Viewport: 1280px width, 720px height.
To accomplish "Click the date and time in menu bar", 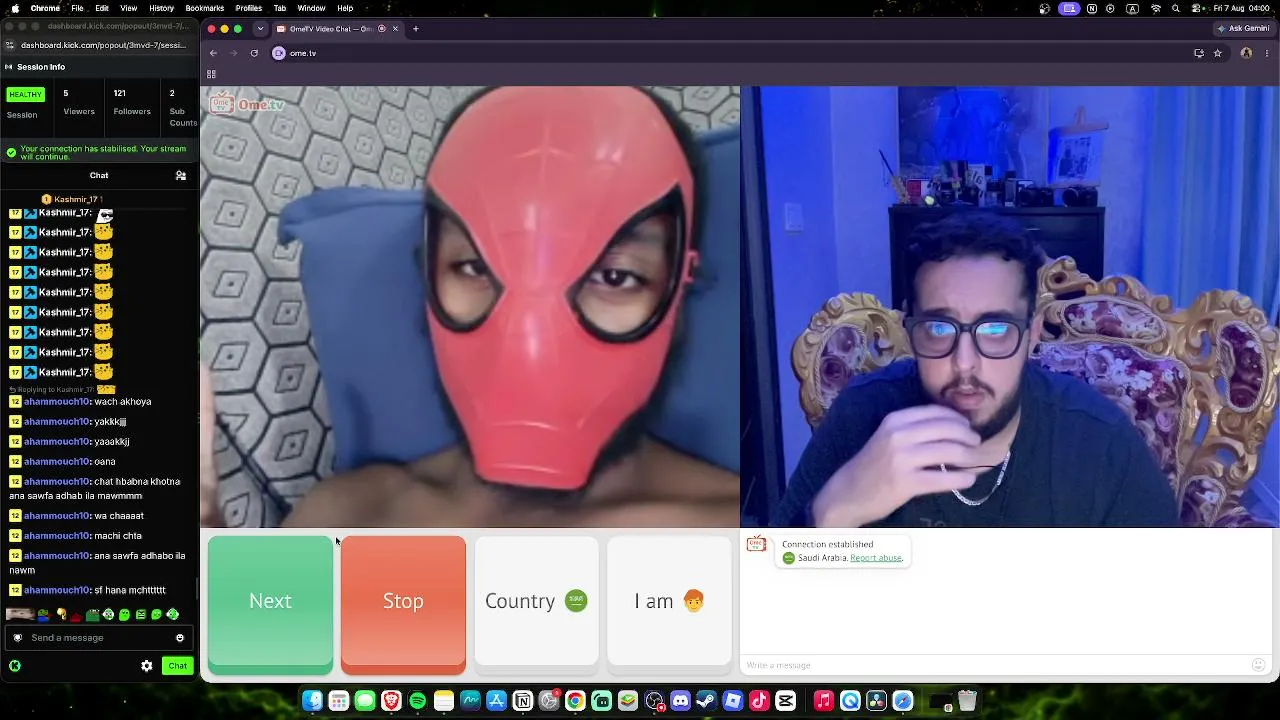I will (x=1240, y=8).
